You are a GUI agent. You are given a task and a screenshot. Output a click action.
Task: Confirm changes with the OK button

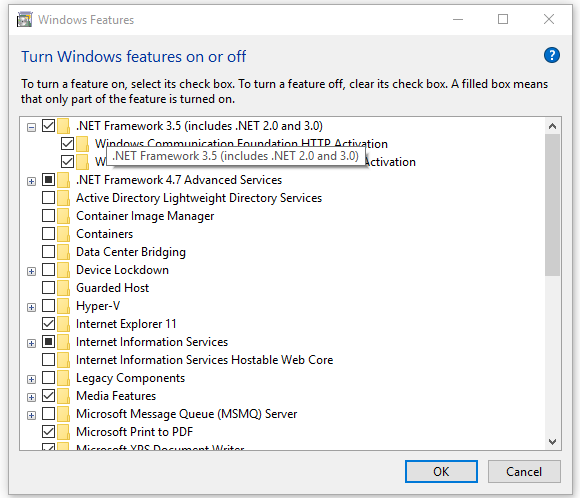coord(441,471)
